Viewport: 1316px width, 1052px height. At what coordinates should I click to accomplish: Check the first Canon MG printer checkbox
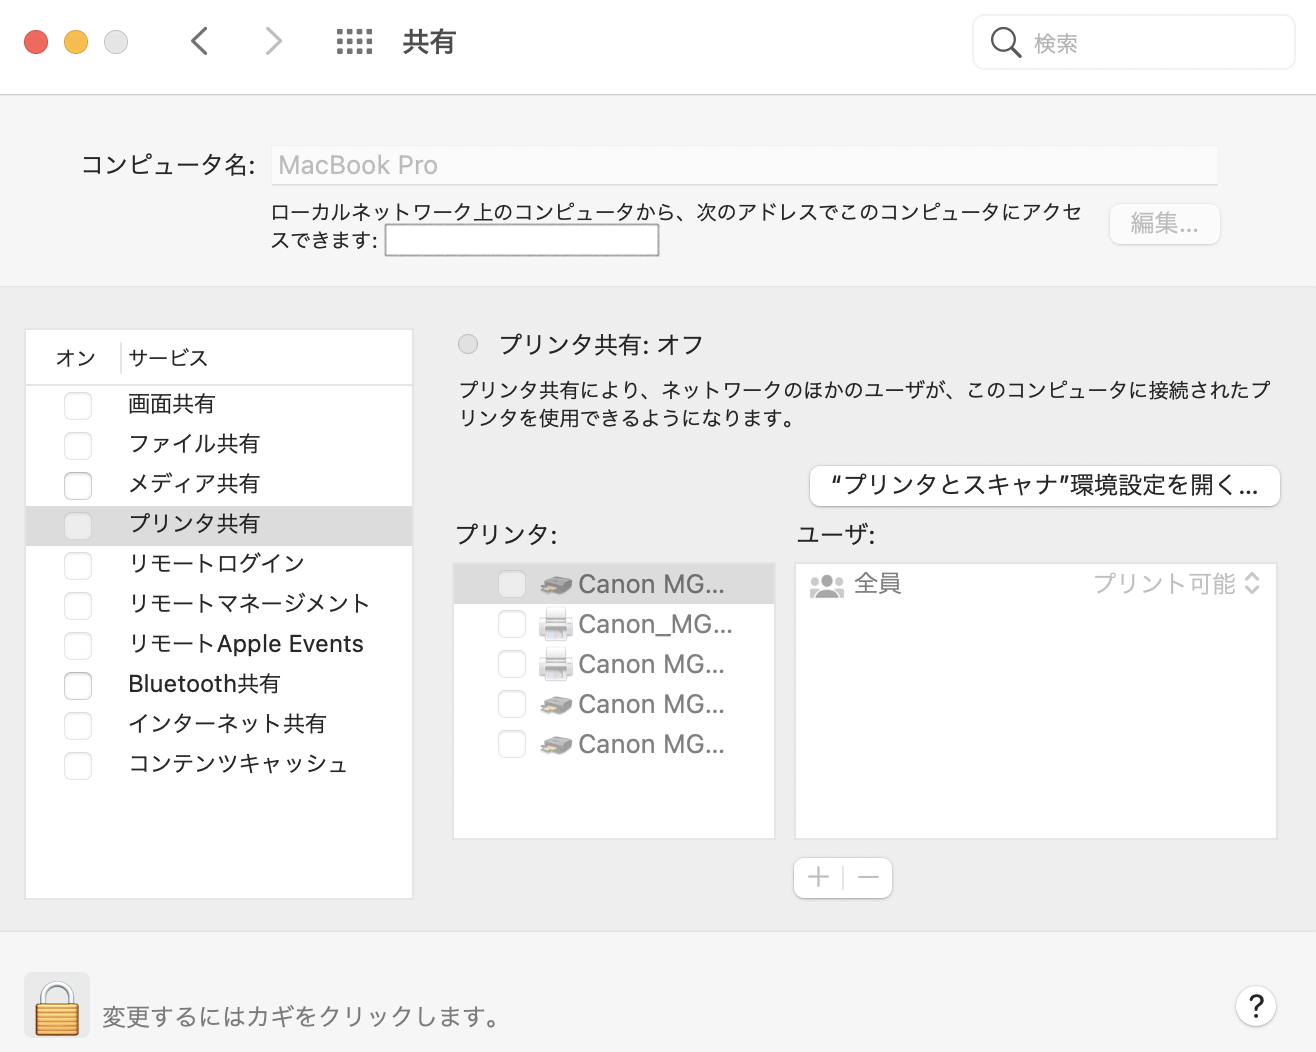tap(512, 584)
